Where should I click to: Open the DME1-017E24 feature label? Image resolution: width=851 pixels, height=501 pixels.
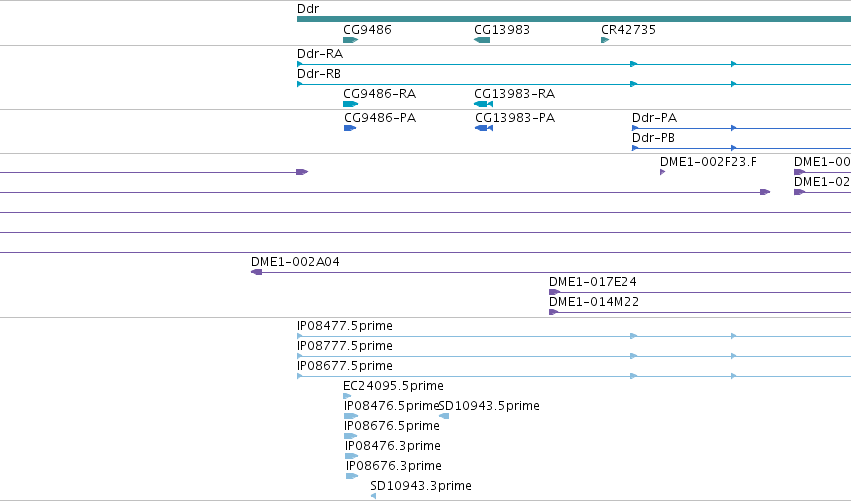pos(593,282)
